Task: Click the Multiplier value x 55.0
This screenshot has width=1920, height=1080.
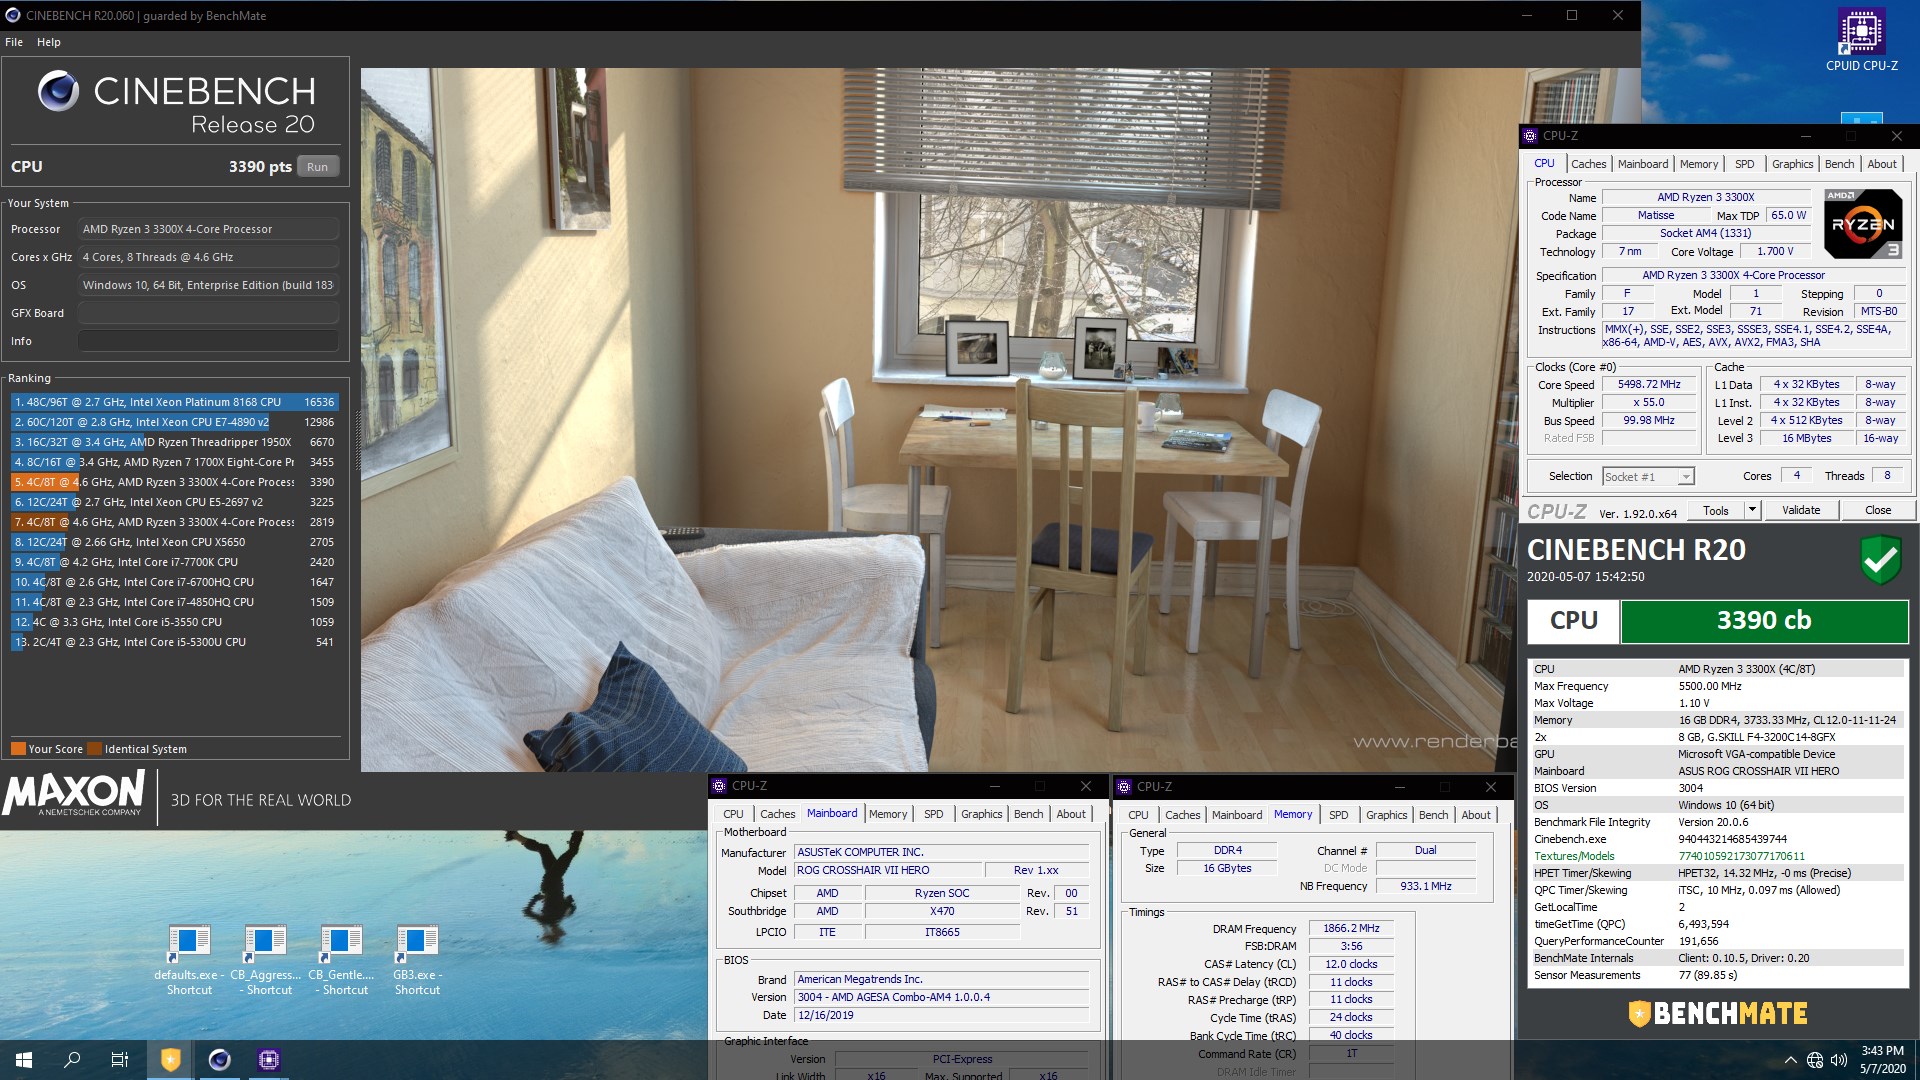Action: [1649, 403]
